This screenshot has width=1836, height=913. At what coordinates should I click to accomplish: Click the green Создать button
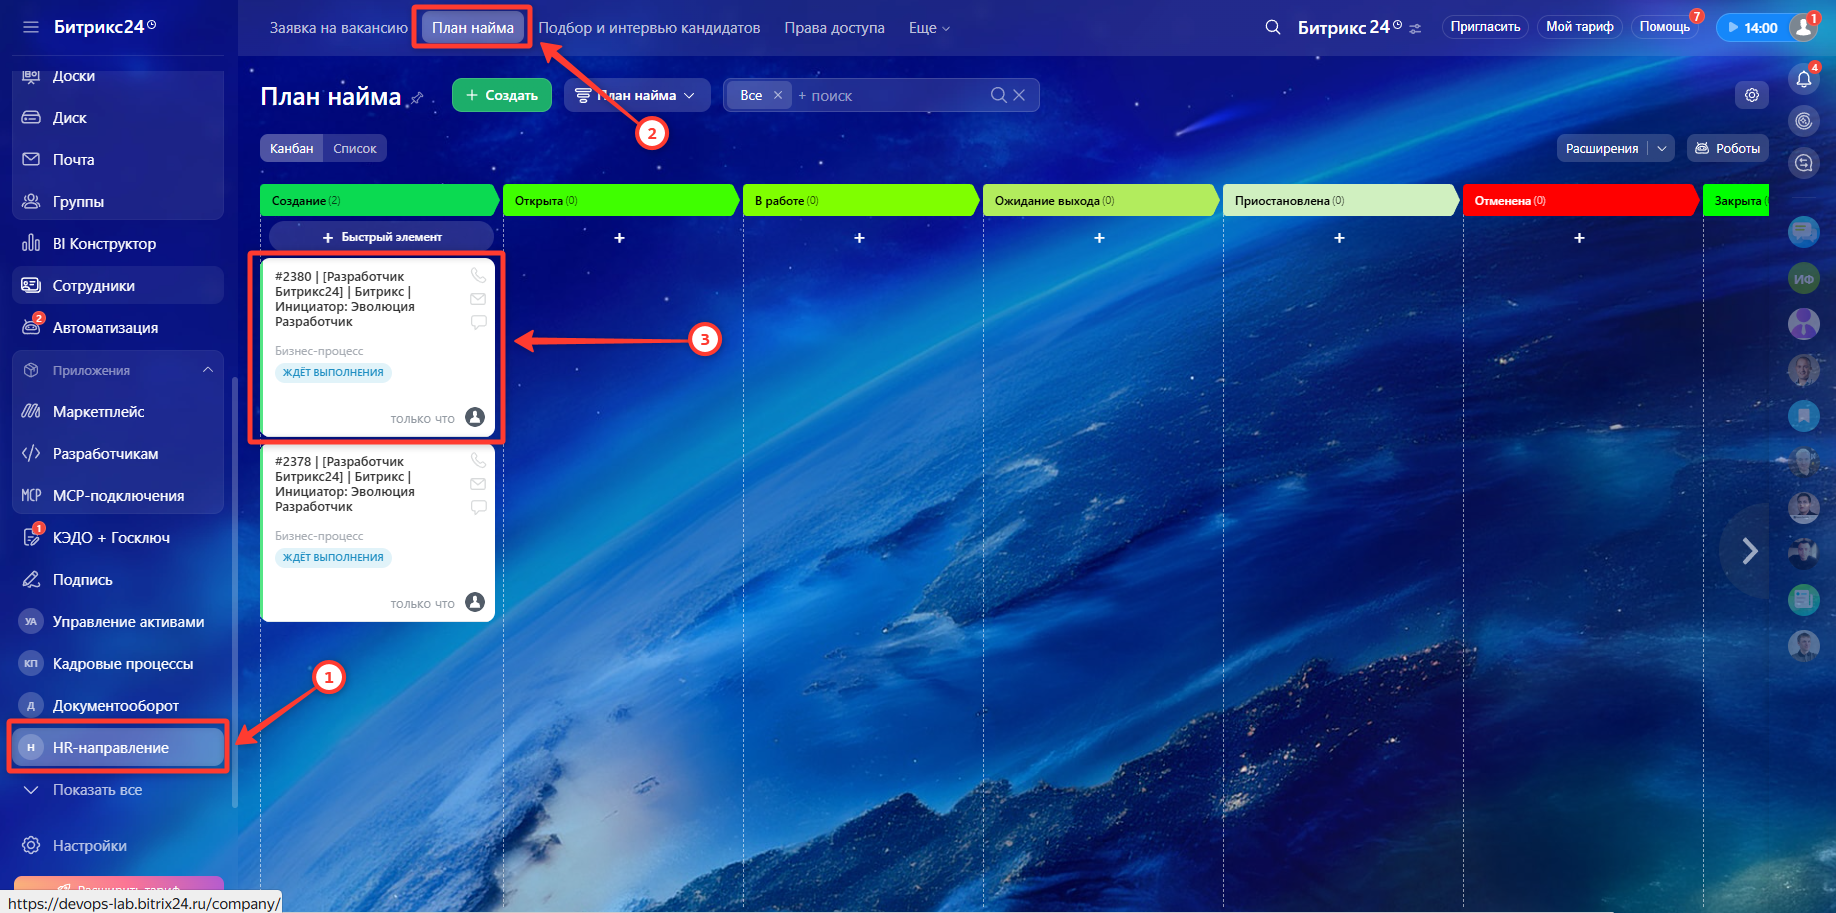(x=502, y=95)
